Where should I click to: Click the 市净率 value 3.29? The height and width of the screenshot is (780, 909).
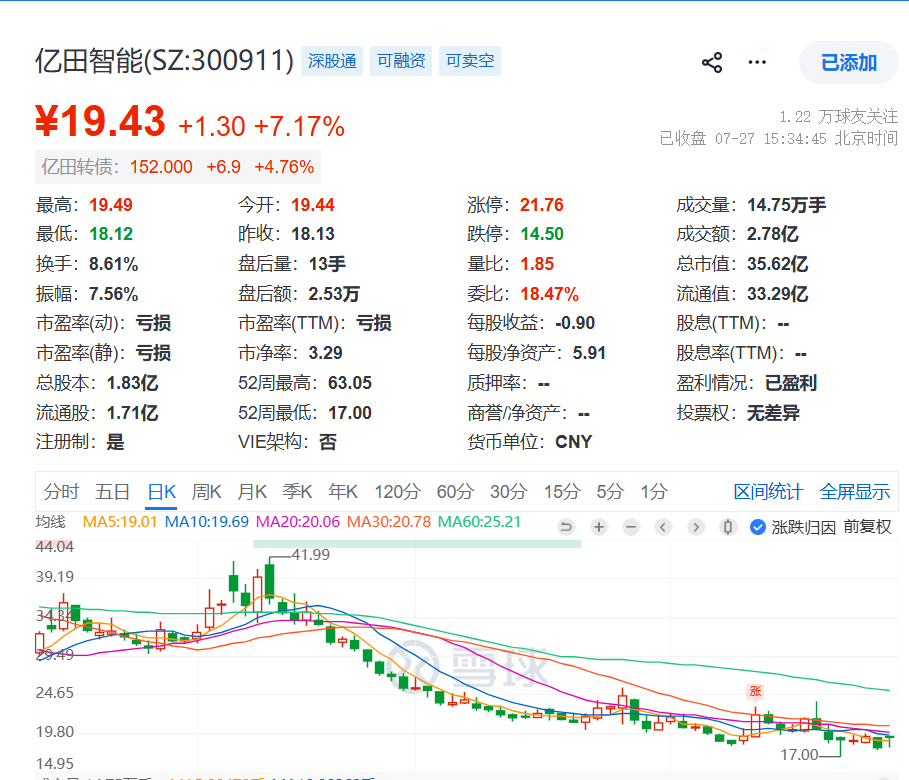pos(325,353)
